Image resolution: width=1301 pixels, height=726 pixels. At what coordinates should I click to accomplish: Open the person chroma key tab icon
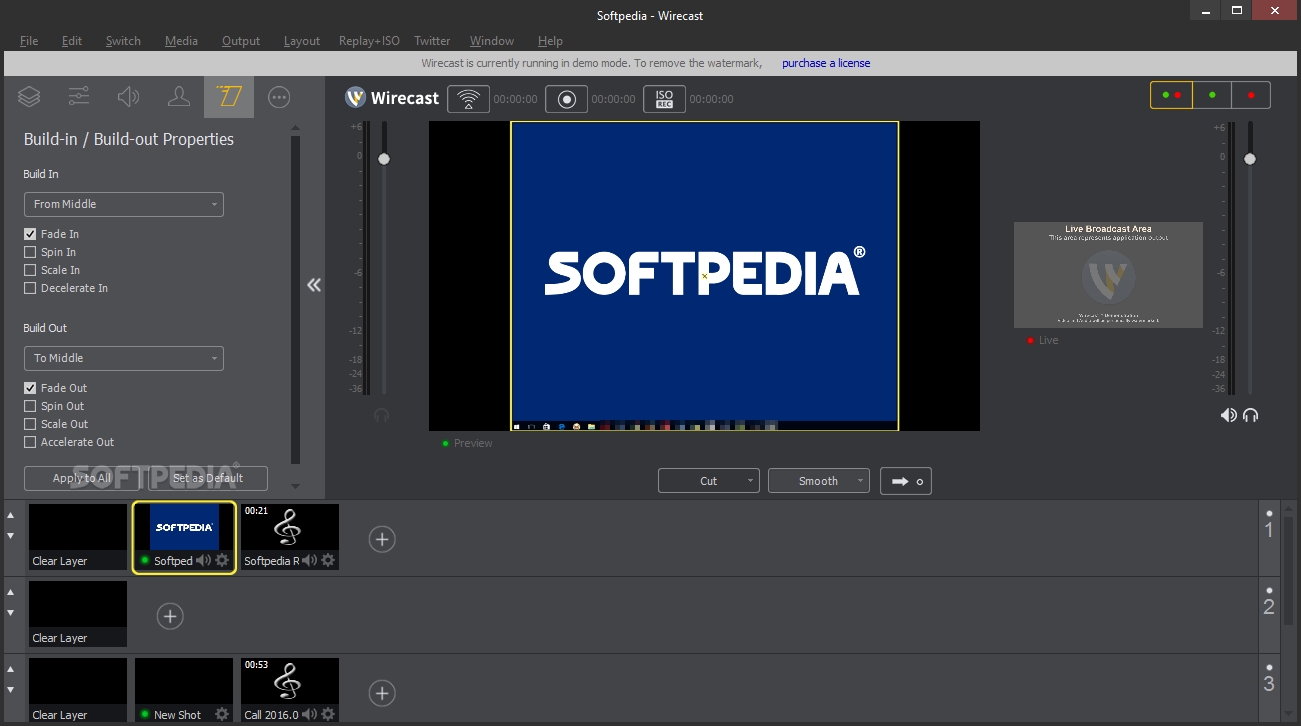(179, 97)
